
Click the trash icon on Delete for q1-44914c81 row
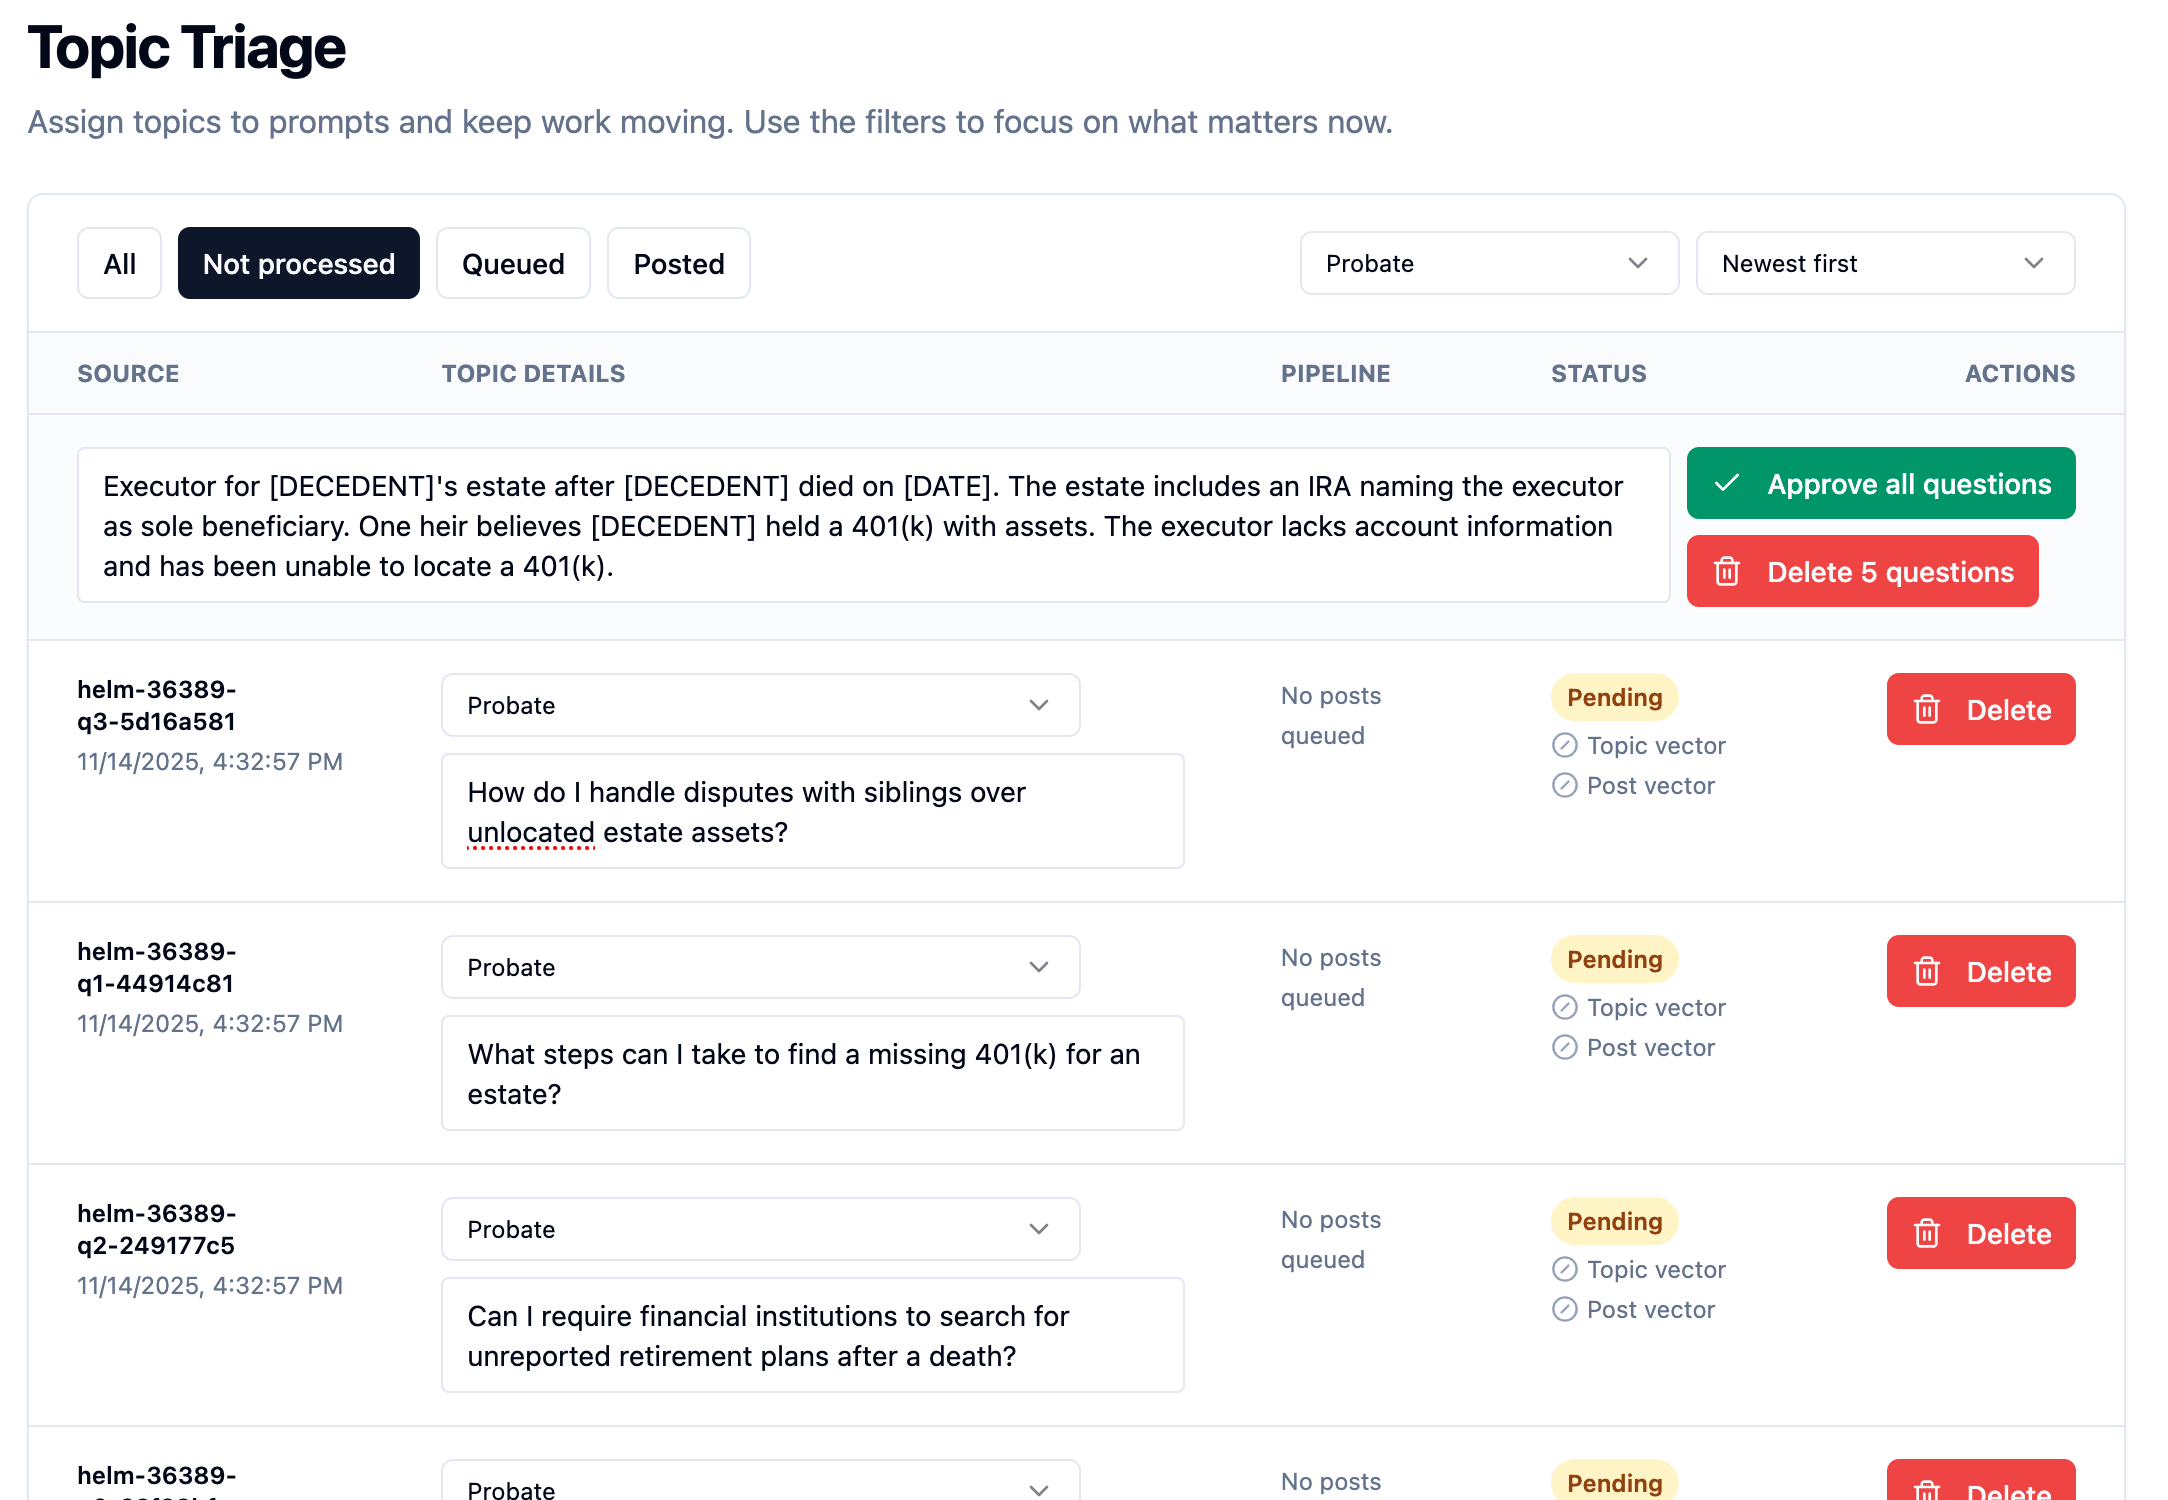(x=1929, y=971)
